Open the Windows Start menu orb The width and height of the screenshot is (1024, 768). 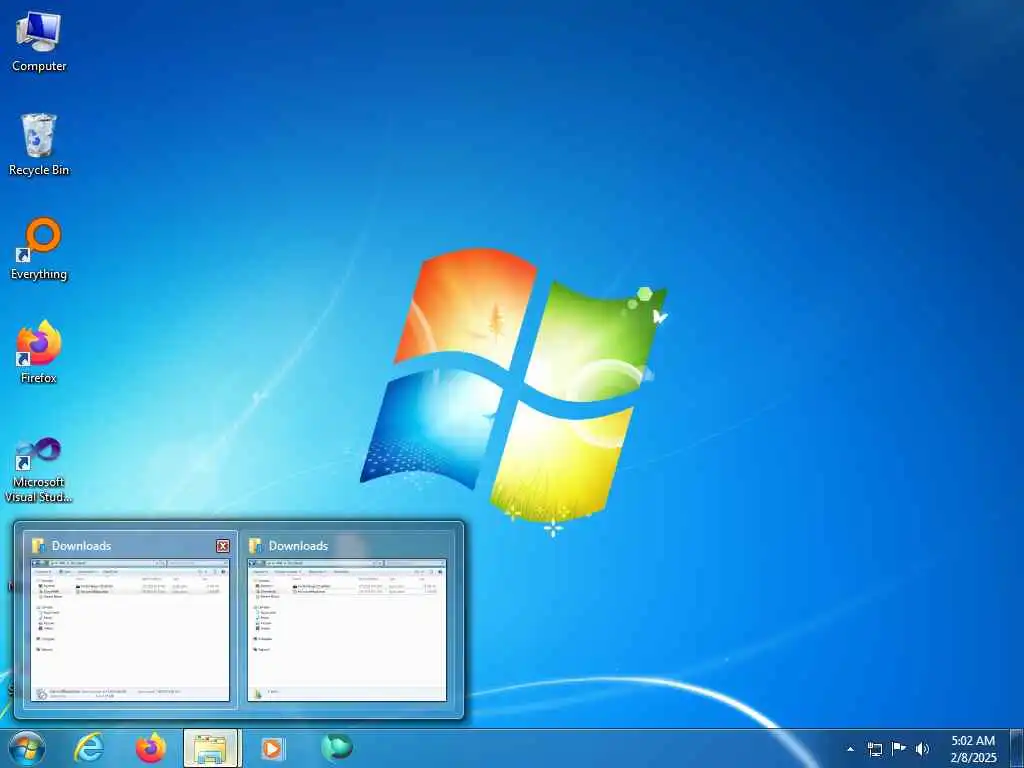27,748
